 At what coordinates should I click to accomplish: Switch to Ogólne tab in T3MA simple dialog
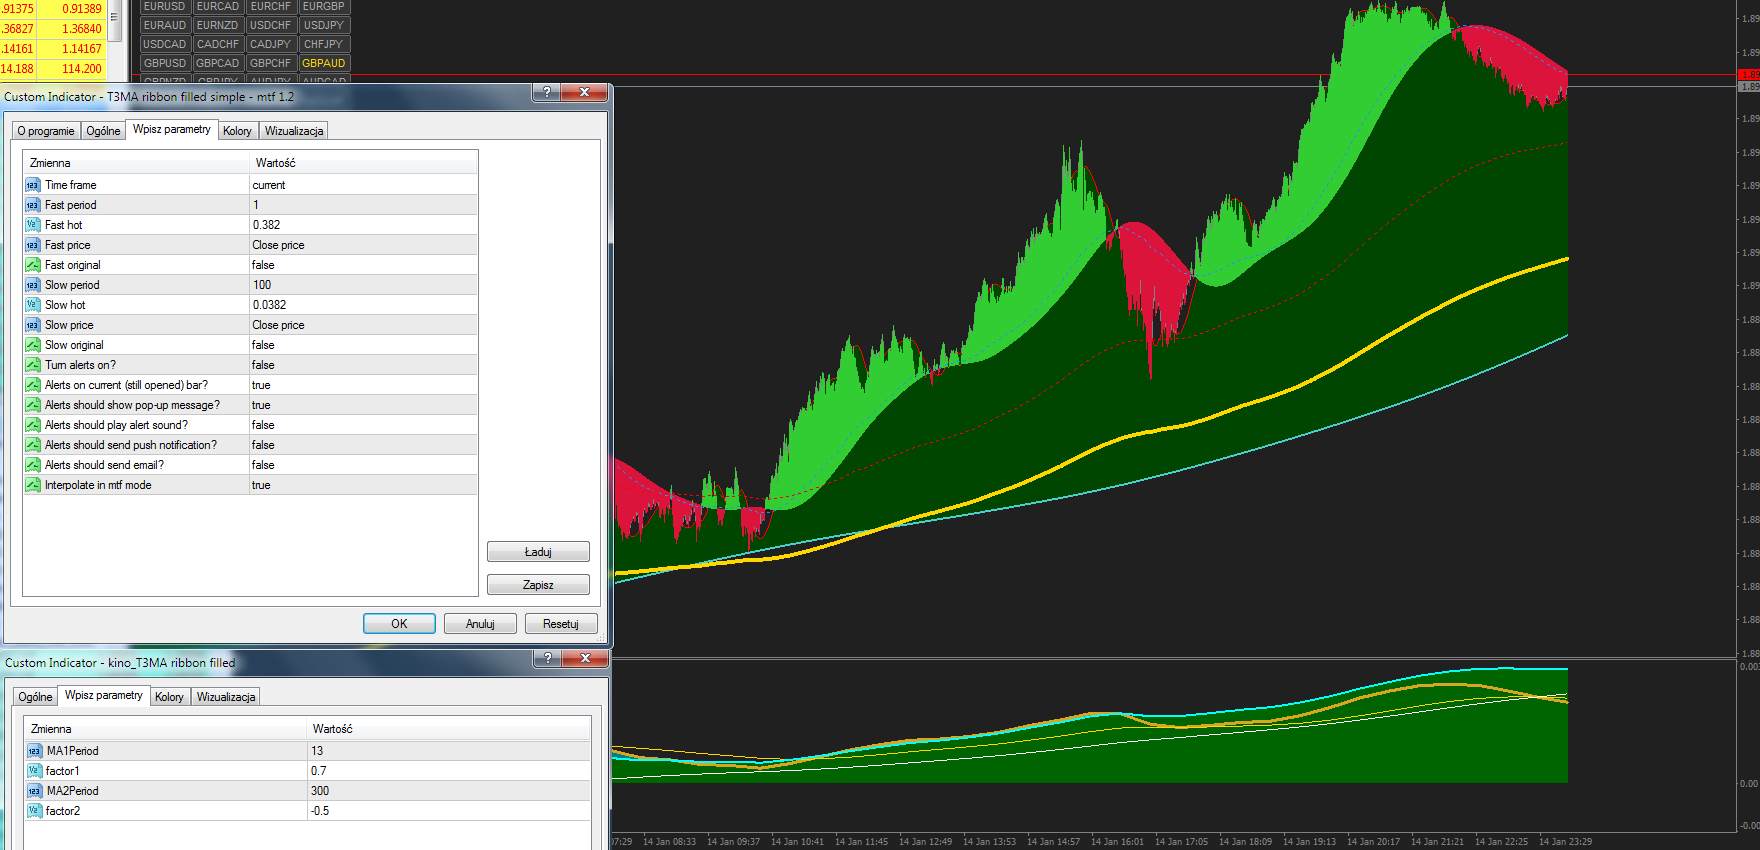pyautogui.click(x=103, y=131)
